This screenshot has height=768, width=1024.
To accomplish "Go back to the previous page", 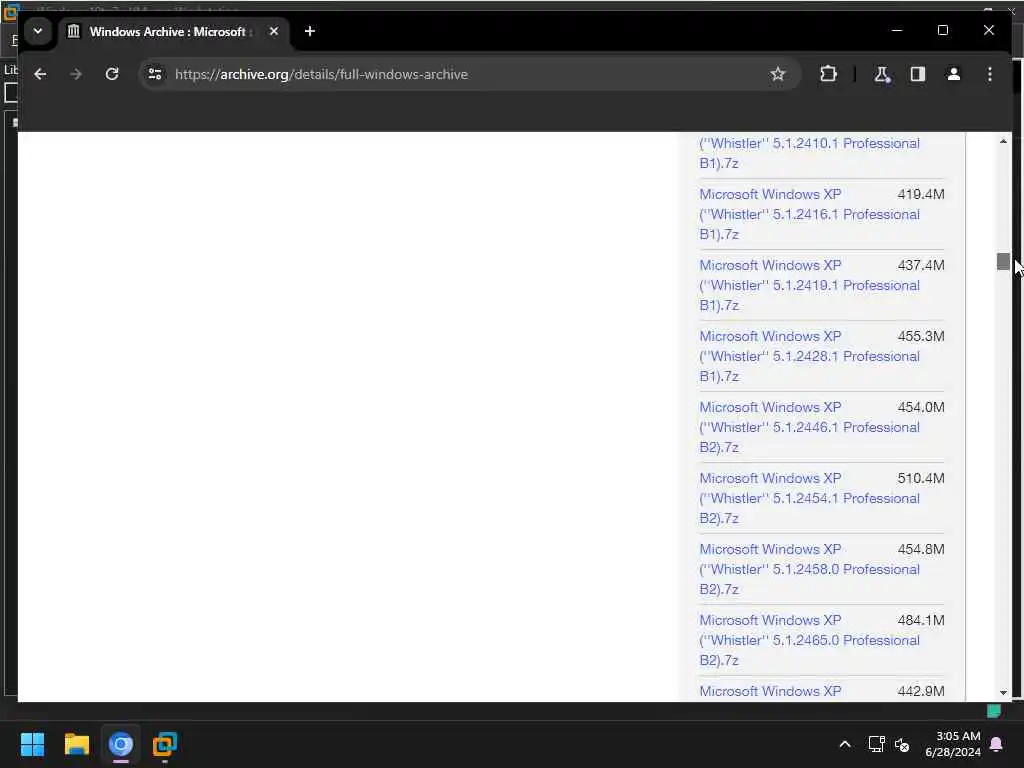I will 40,74.
